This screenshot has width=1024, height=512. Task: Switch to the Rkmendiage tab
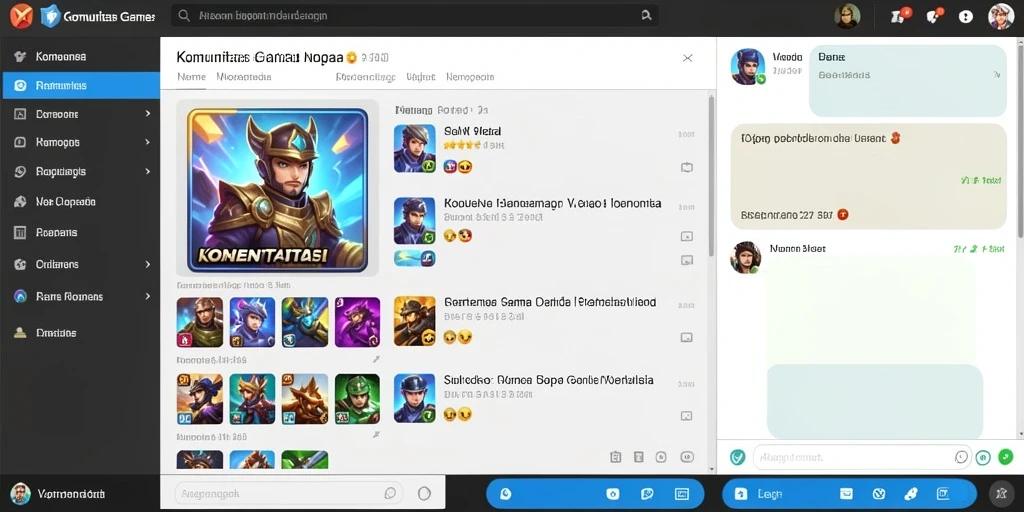[365, 76]
